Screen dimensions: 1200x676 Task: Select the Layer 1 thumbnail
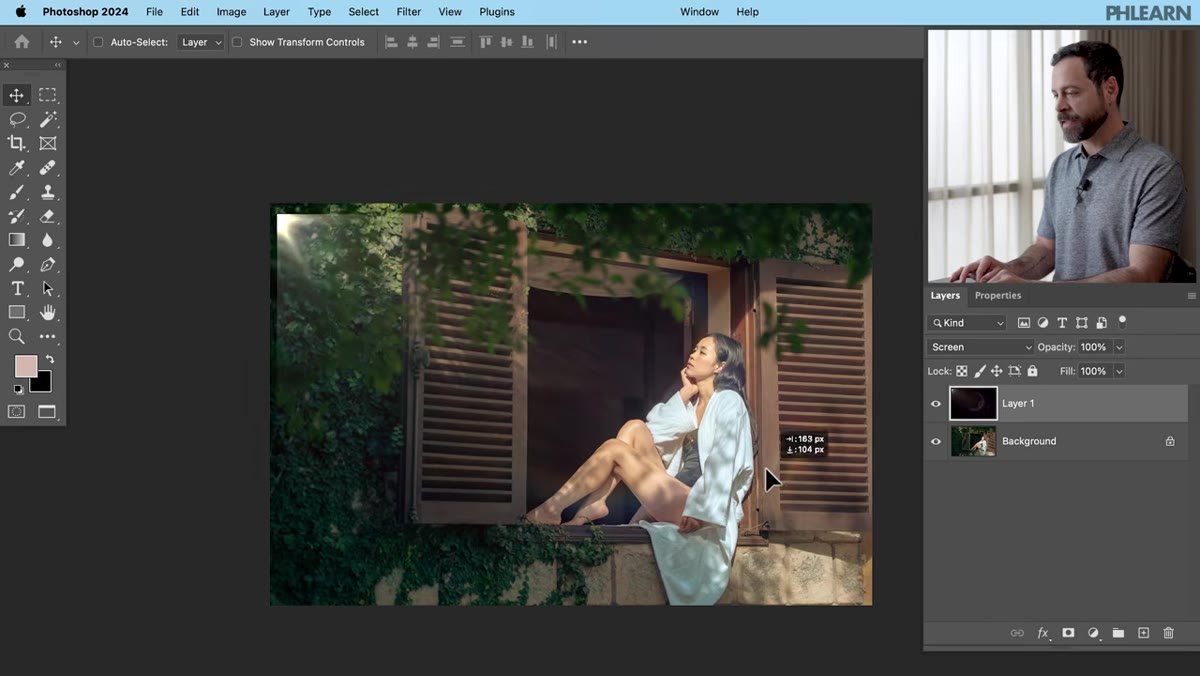pyautogui.click(x=973, y=403)
